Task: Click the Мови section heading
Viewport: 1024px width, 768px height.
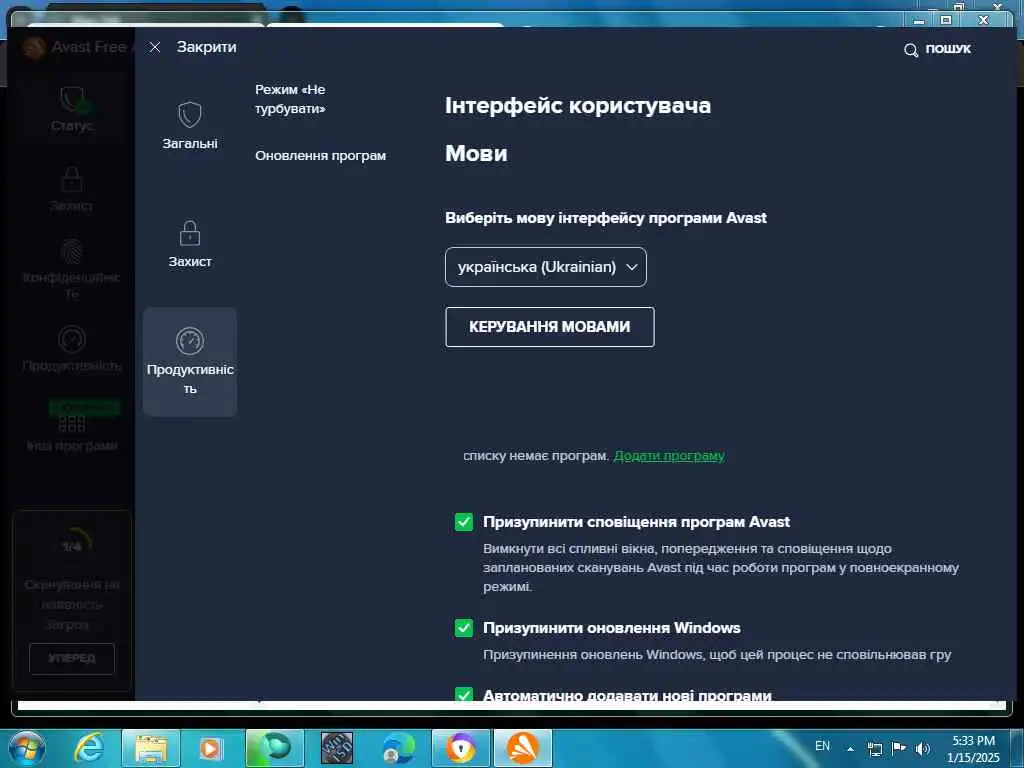Action: click(476, 153)
